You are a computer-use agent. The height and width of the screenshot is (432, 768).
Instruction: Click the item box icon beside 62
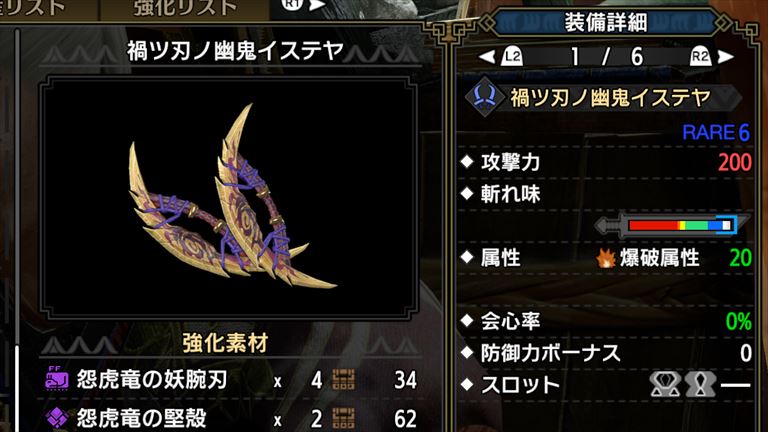343,418
